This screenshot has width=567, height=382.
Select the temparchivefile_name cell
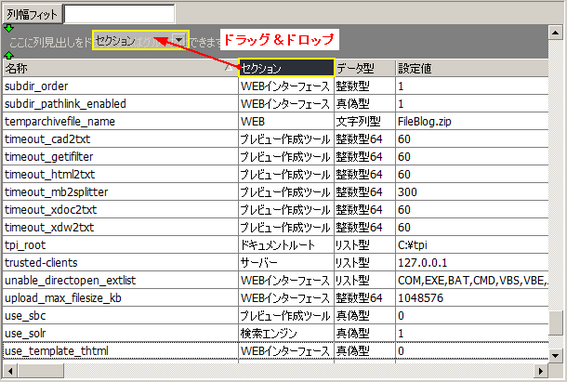tap(120, 122)
